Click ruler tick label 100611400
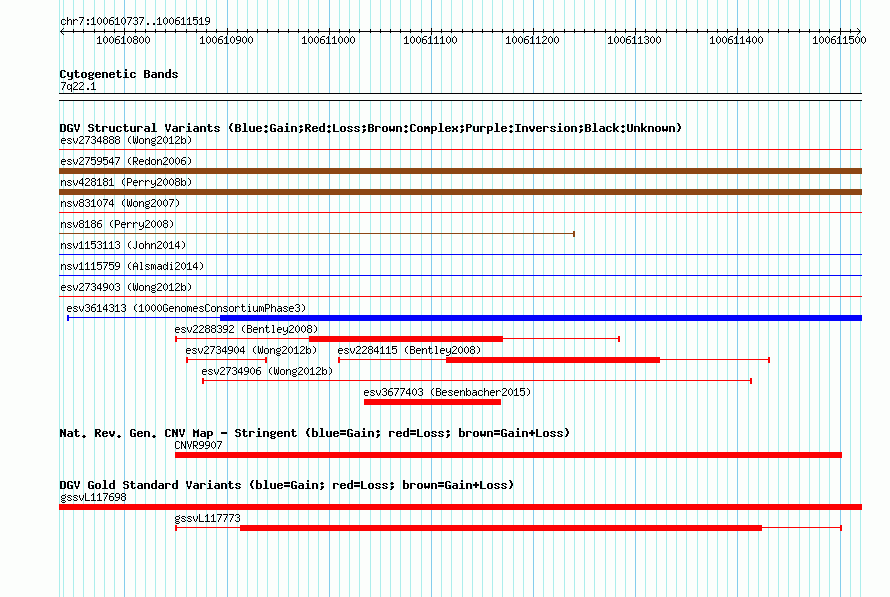 [737, 40]
